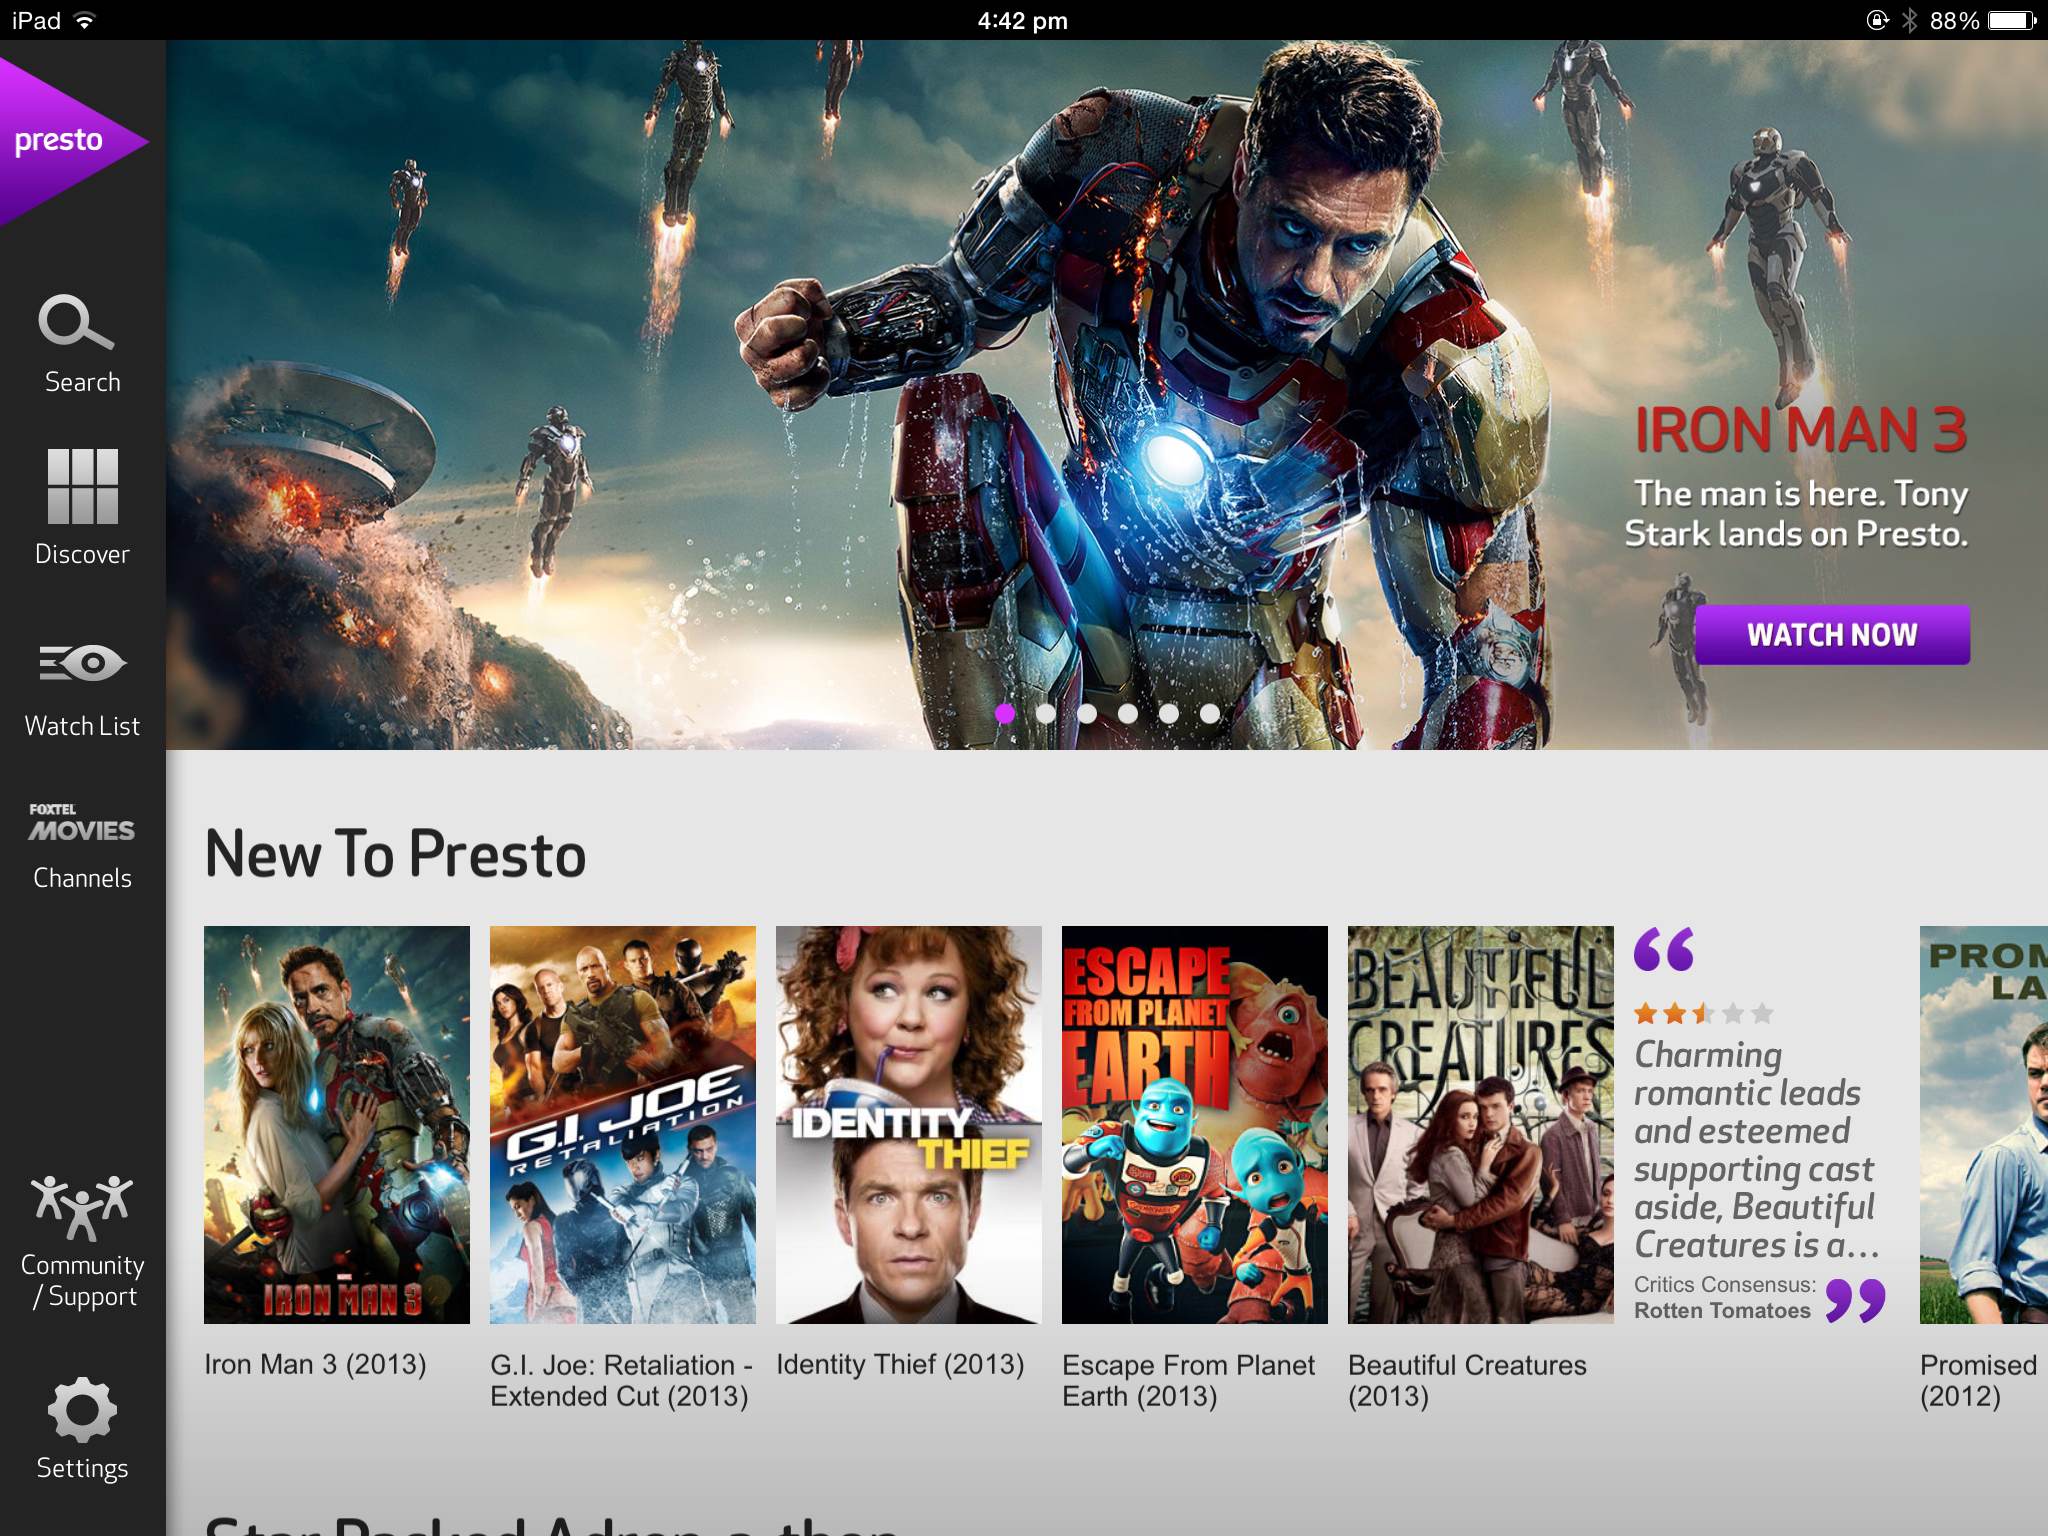Select the third carousel dot

(x=1087, y=713)
